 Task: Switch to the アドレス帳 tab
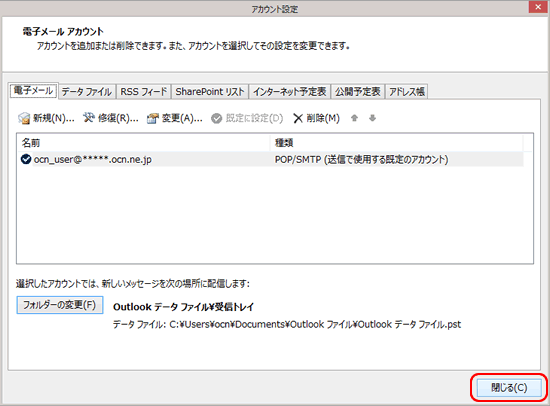407,92
